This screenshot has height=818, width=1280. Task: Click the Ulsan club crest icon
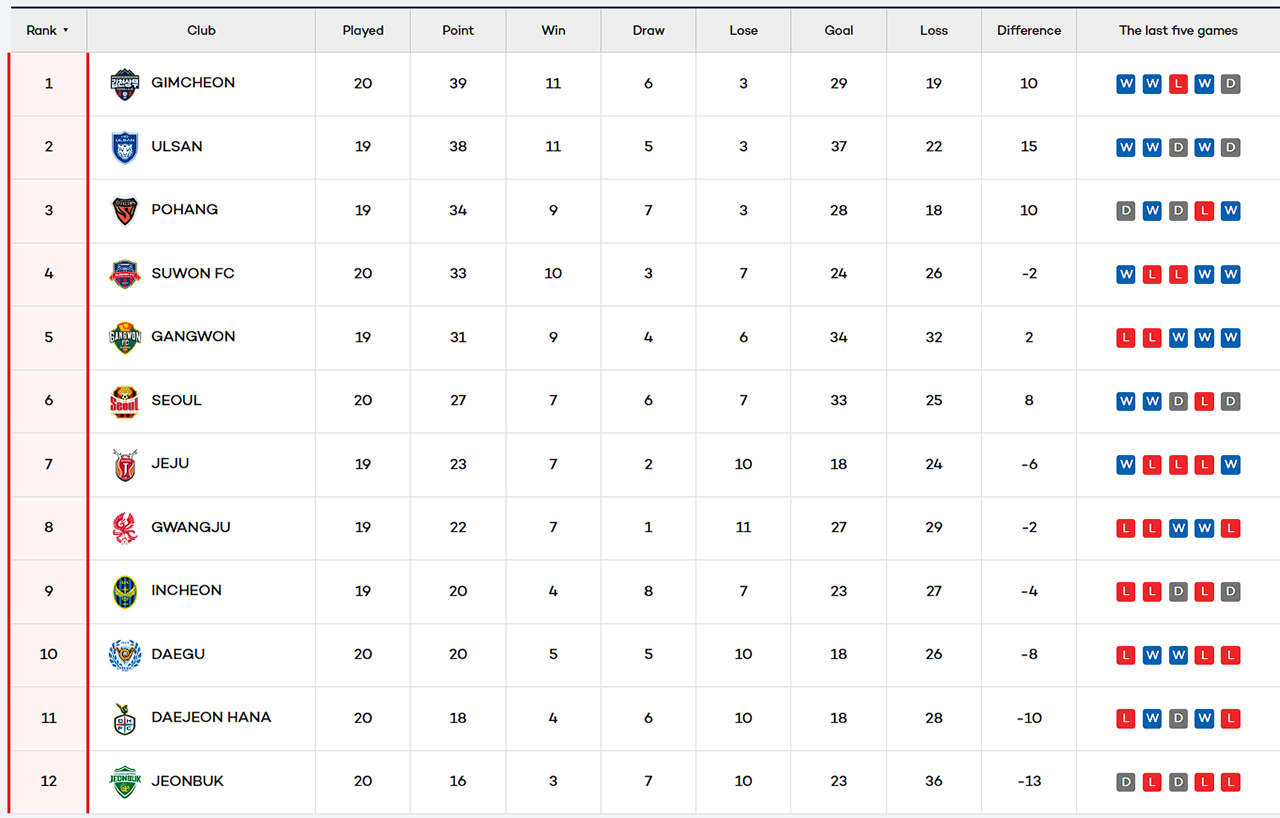125,147
